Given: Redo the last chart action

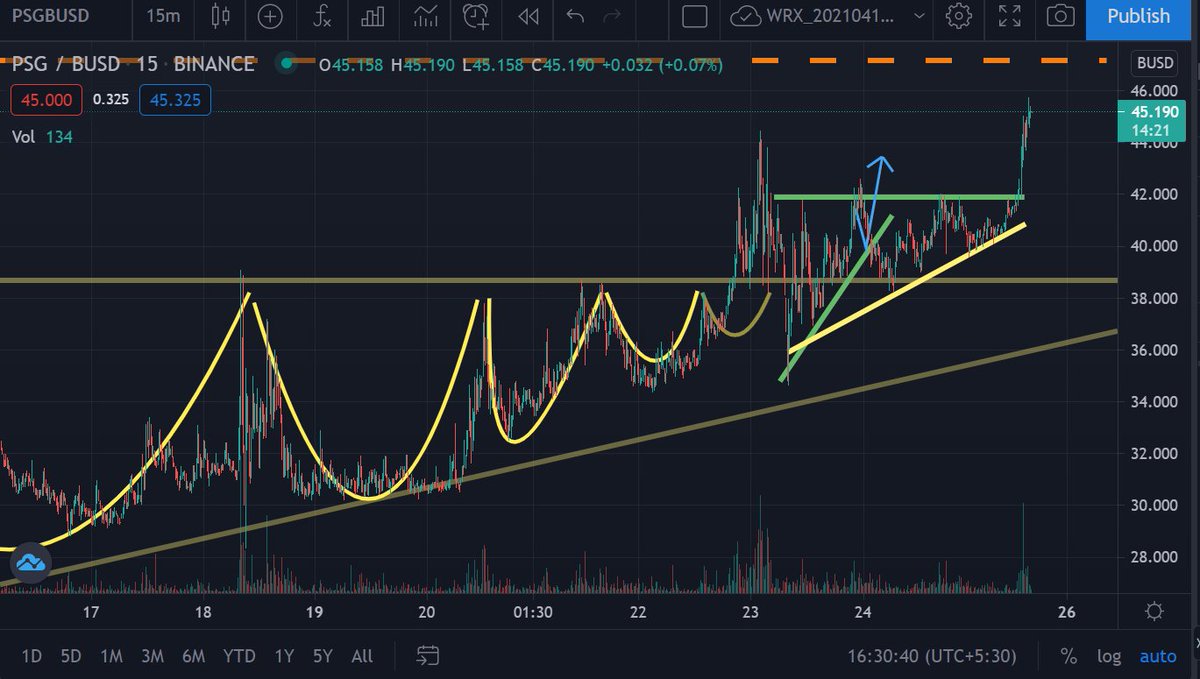Looking at the screenshot, I should tap(613, 16).
